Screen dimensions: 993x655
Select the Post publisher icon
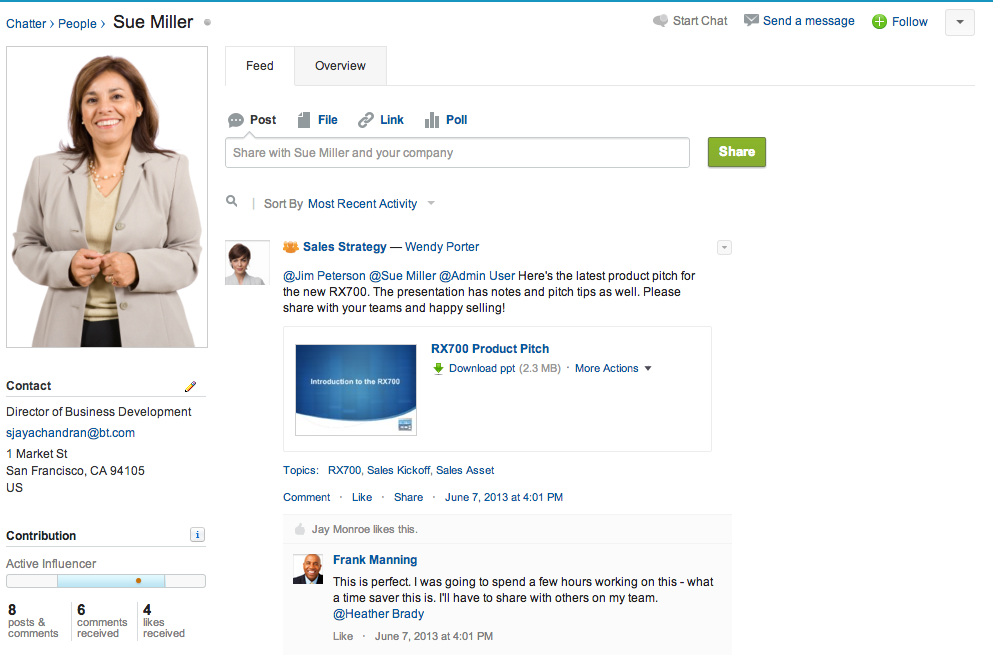click(236, 120)
